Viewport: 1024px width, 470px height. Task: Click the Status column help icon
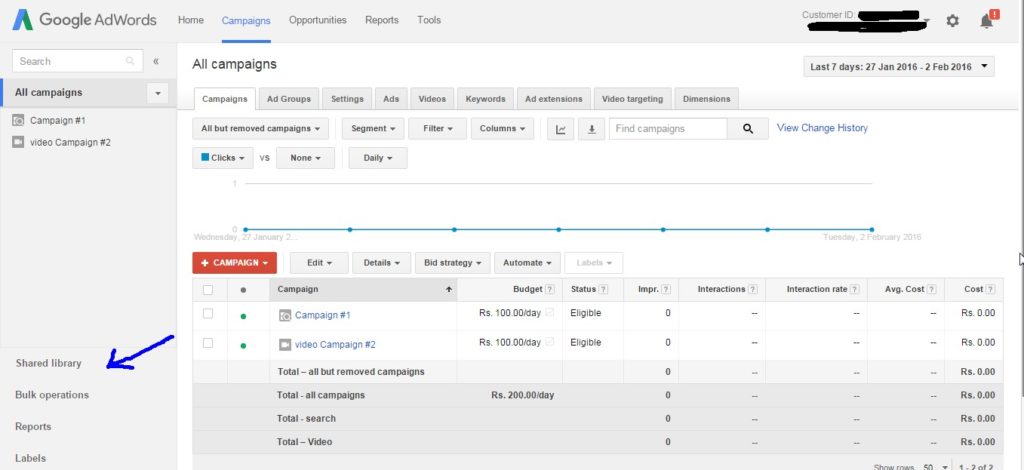[x=603, y=289]
